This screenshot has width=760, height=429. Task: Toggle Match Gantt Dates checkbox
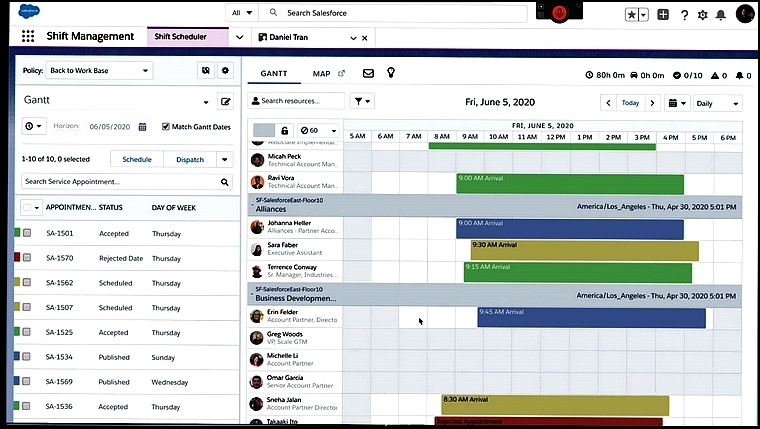tap(166, 127)
